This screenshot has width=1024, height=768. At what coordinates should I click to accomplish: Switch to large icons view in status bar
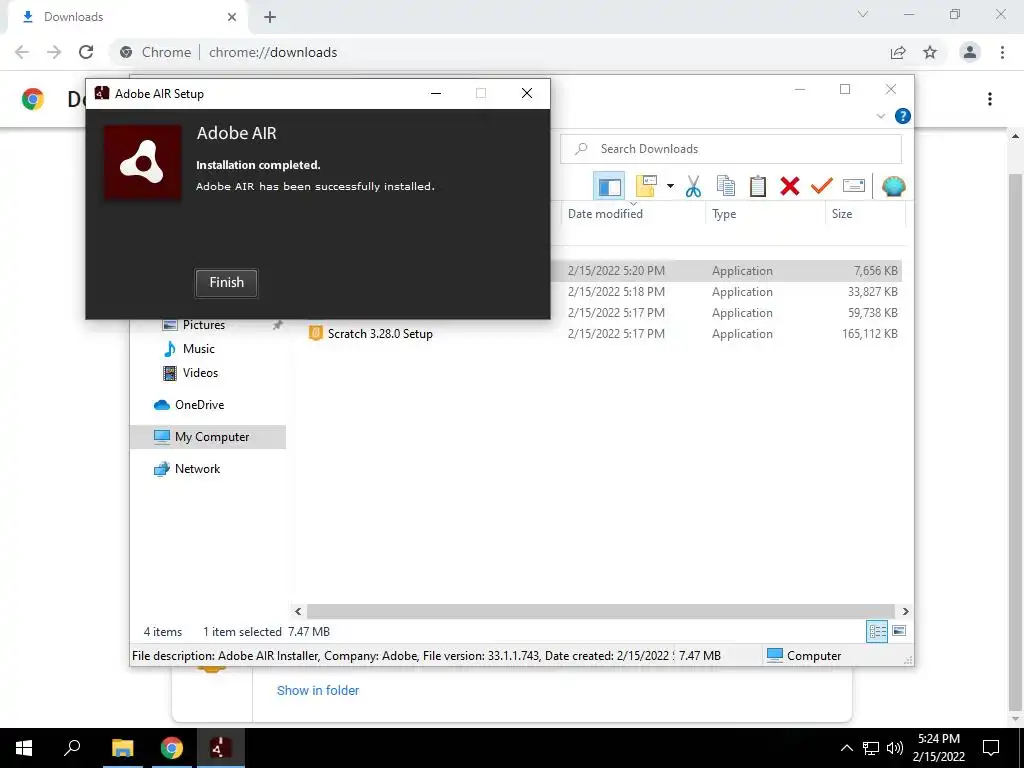pyautogui.click(x=899, y=631)
